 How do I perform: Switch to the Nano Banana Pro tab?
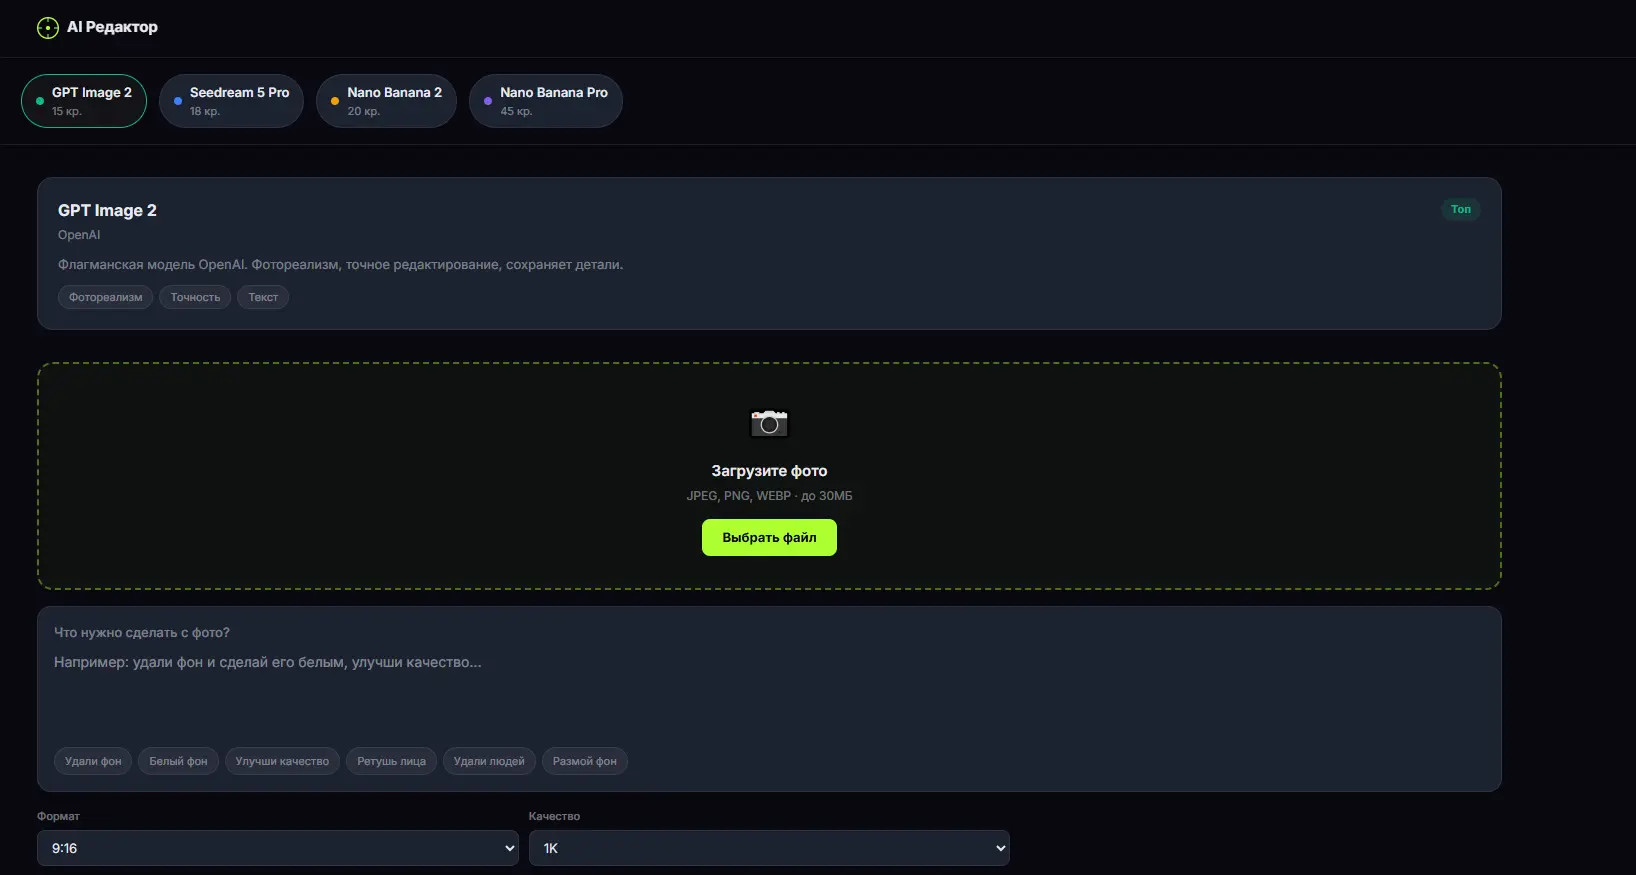[546, 101]
